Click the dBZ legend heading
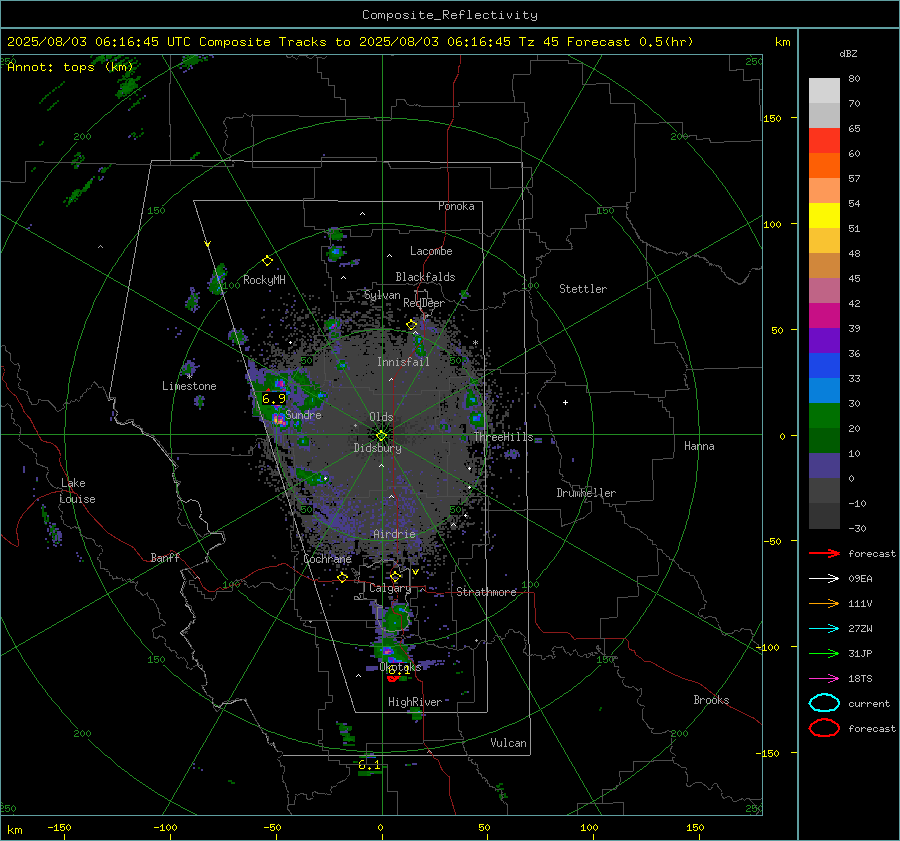Image resolution: width=900 pixels, height=841 pixels. 848,54
